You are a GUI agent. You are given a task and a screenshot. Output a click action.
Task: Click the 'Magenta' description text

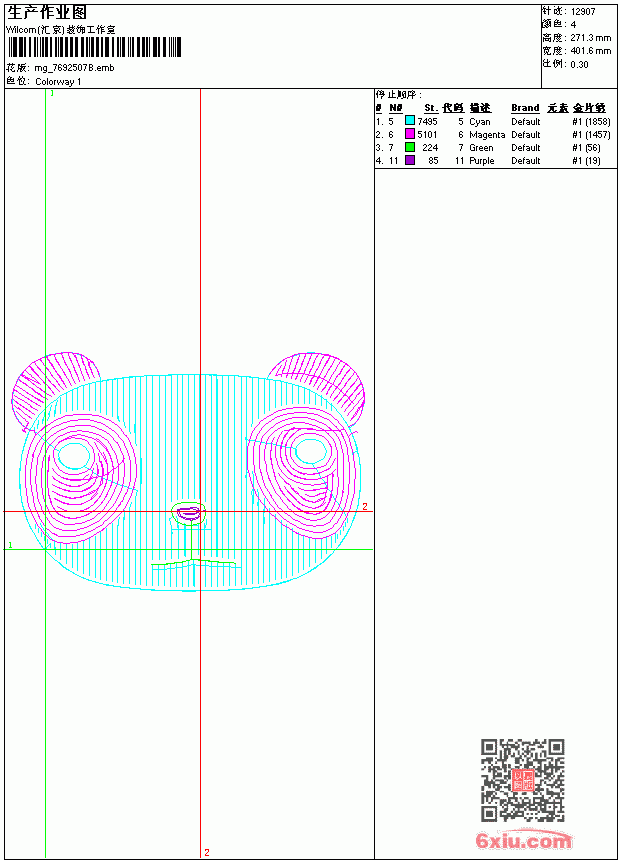coord(487,135)
